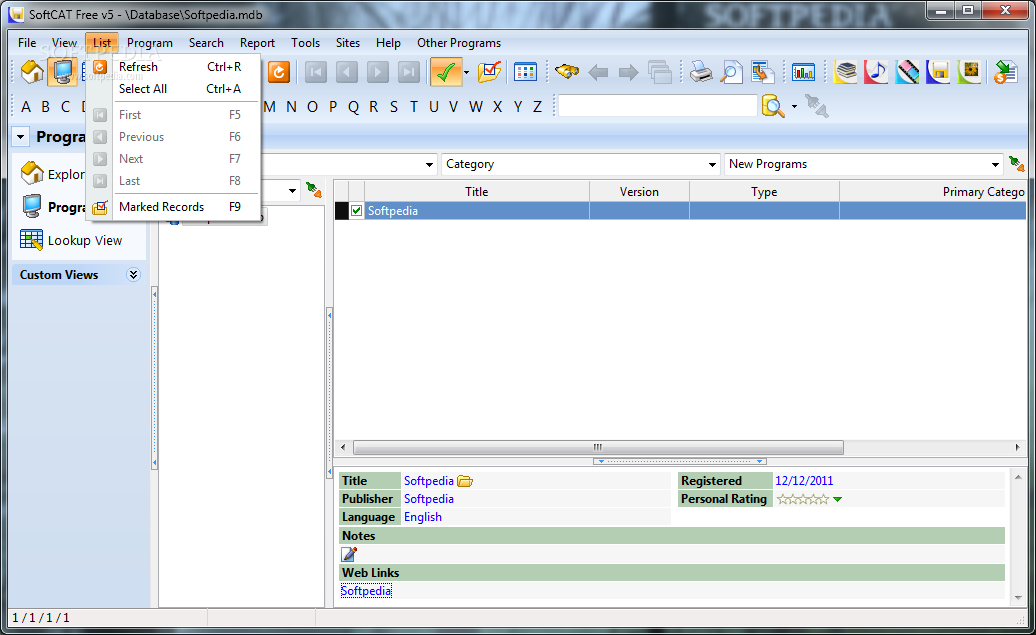Open the File menu

(27, 43)
